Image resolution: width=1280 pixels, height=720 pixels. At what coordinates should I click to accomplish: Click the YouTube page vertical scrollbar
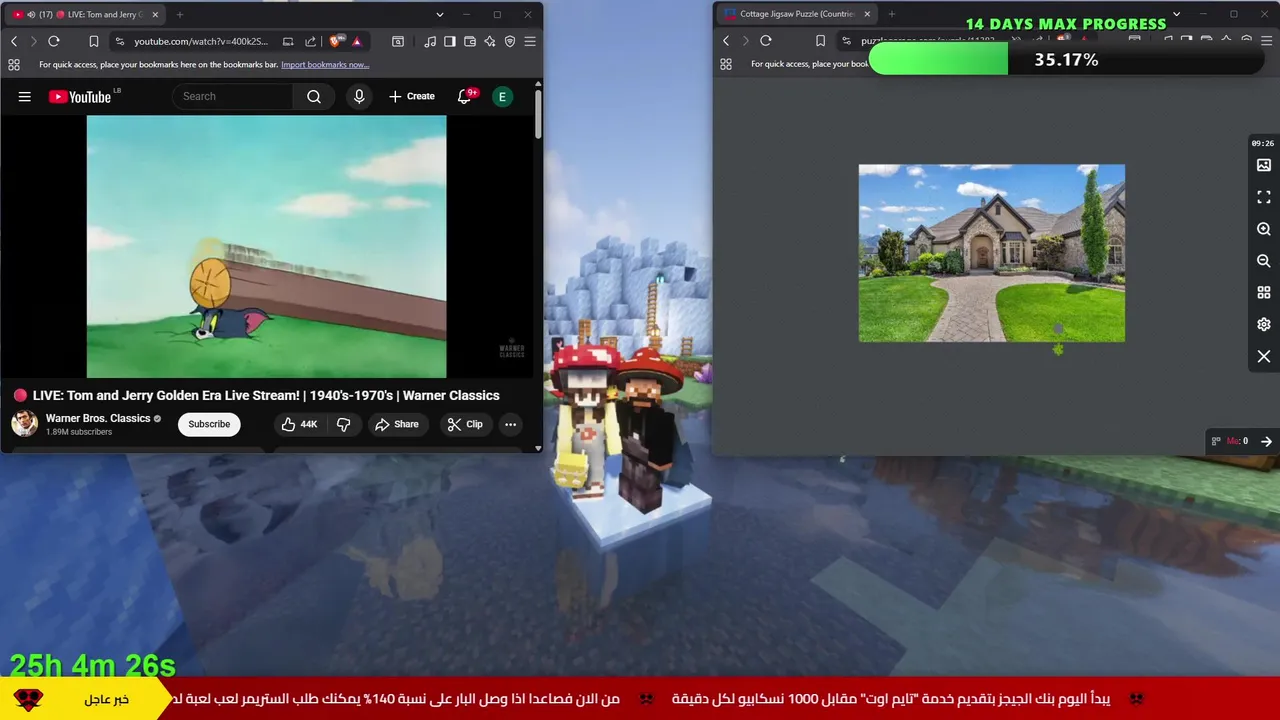538,115
